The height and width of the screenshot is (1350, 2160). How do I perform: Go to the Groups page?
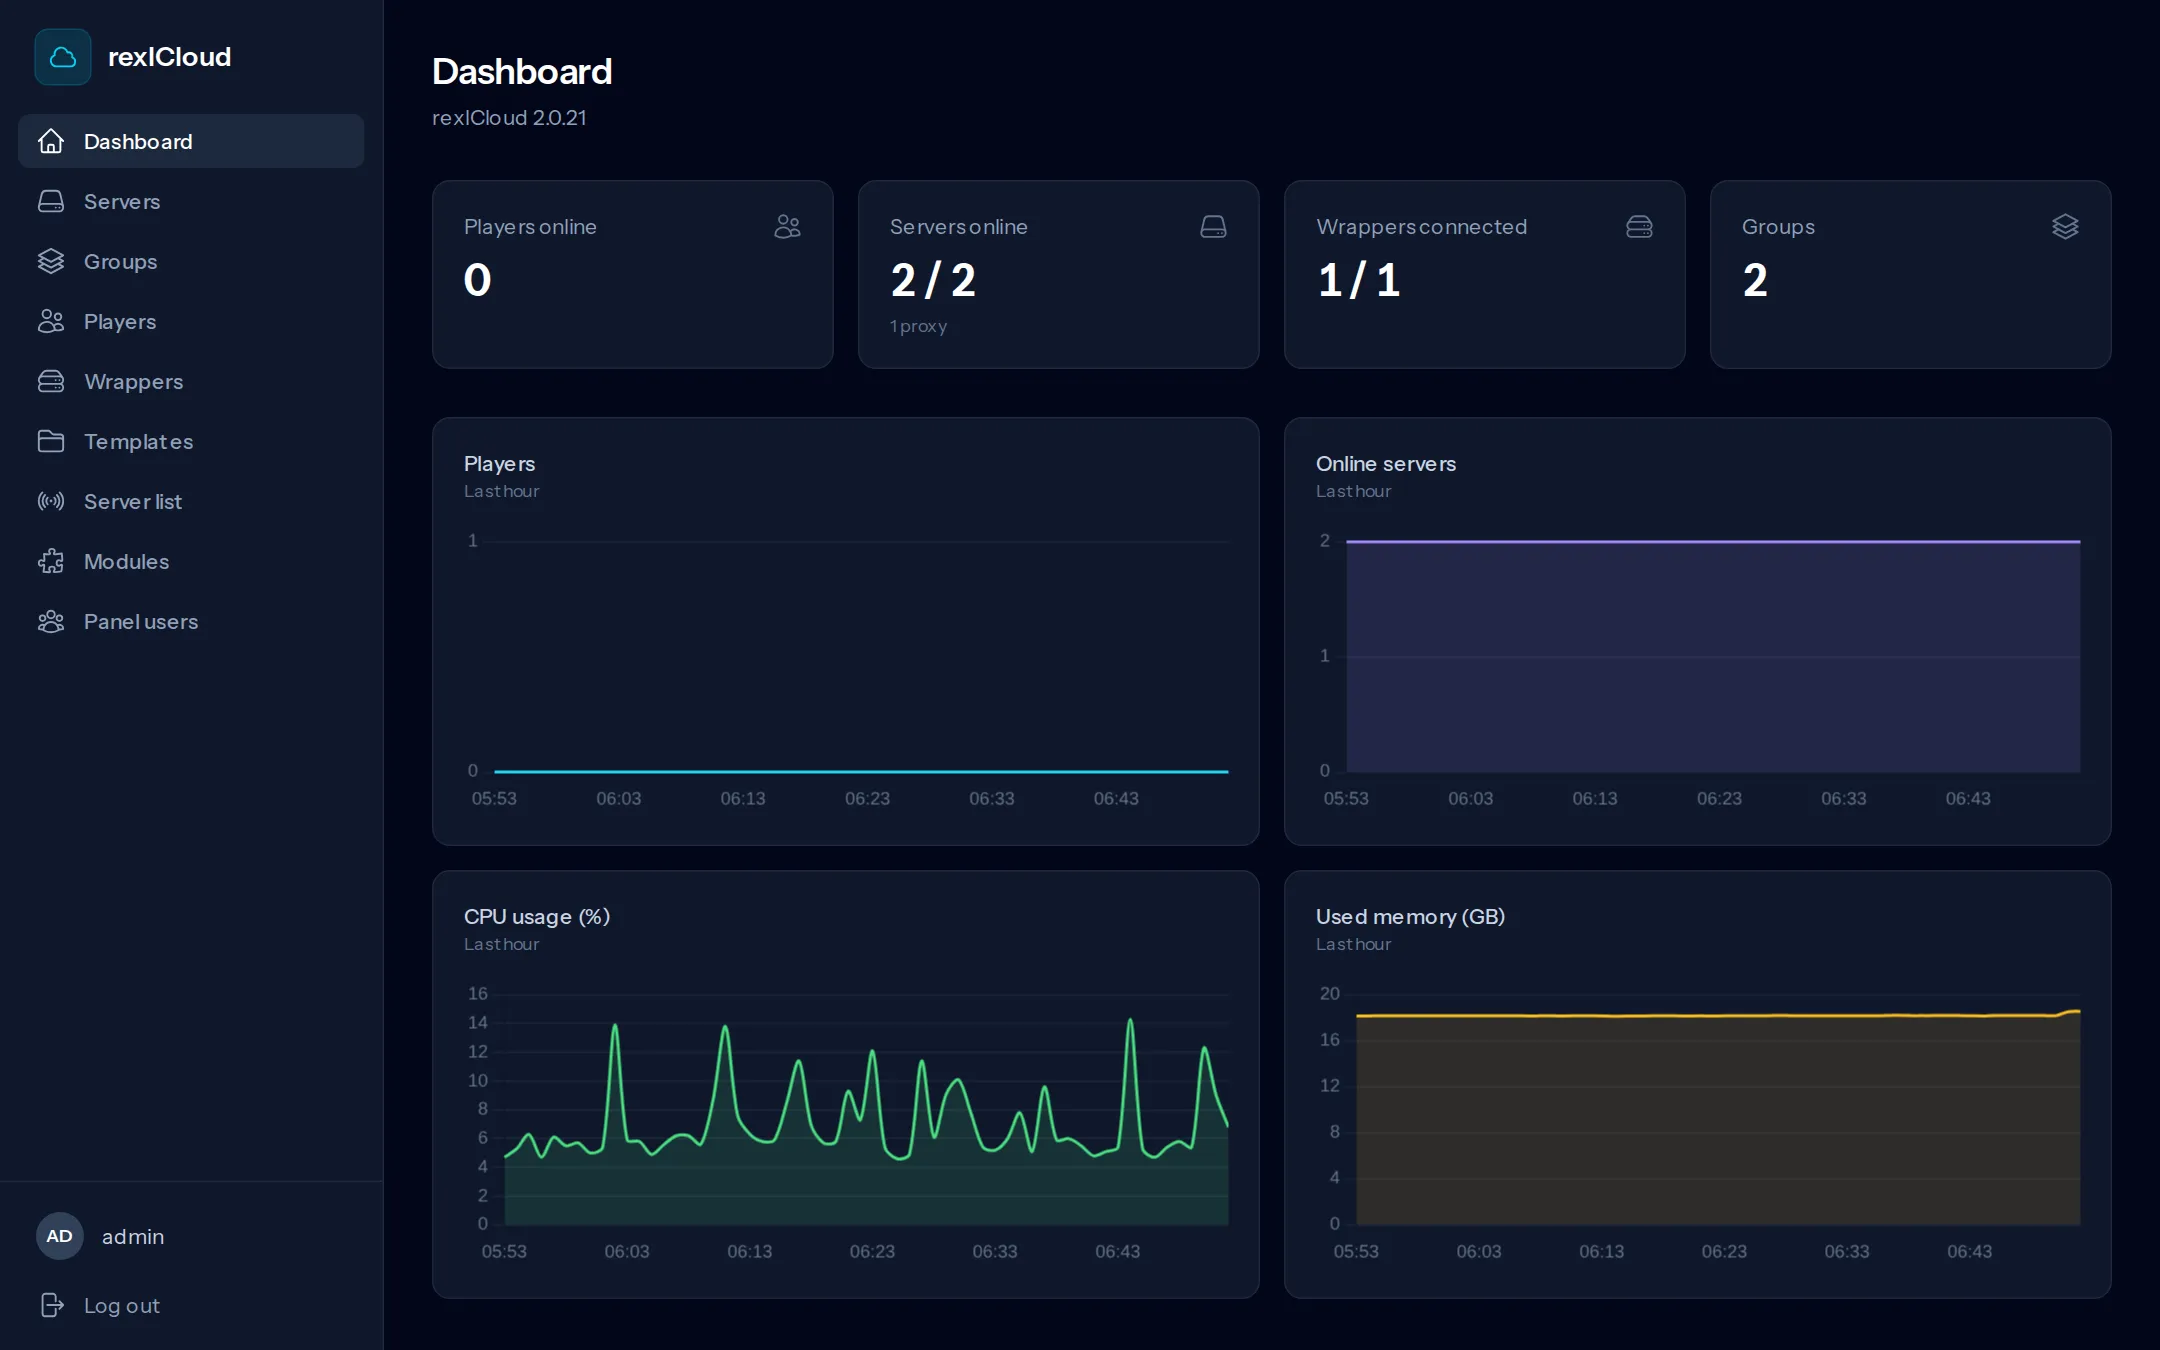tap(191, 261)
